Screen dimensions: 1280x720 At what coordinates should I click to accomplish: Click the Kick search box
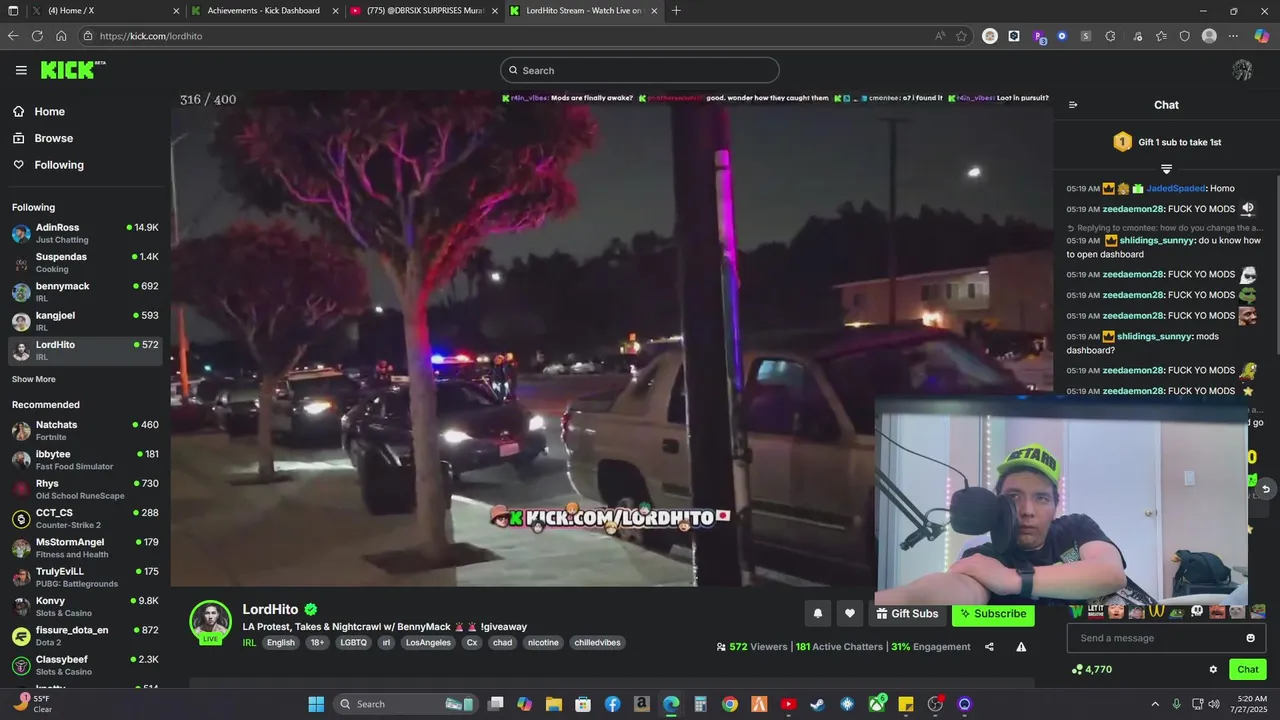pos(640,70)
